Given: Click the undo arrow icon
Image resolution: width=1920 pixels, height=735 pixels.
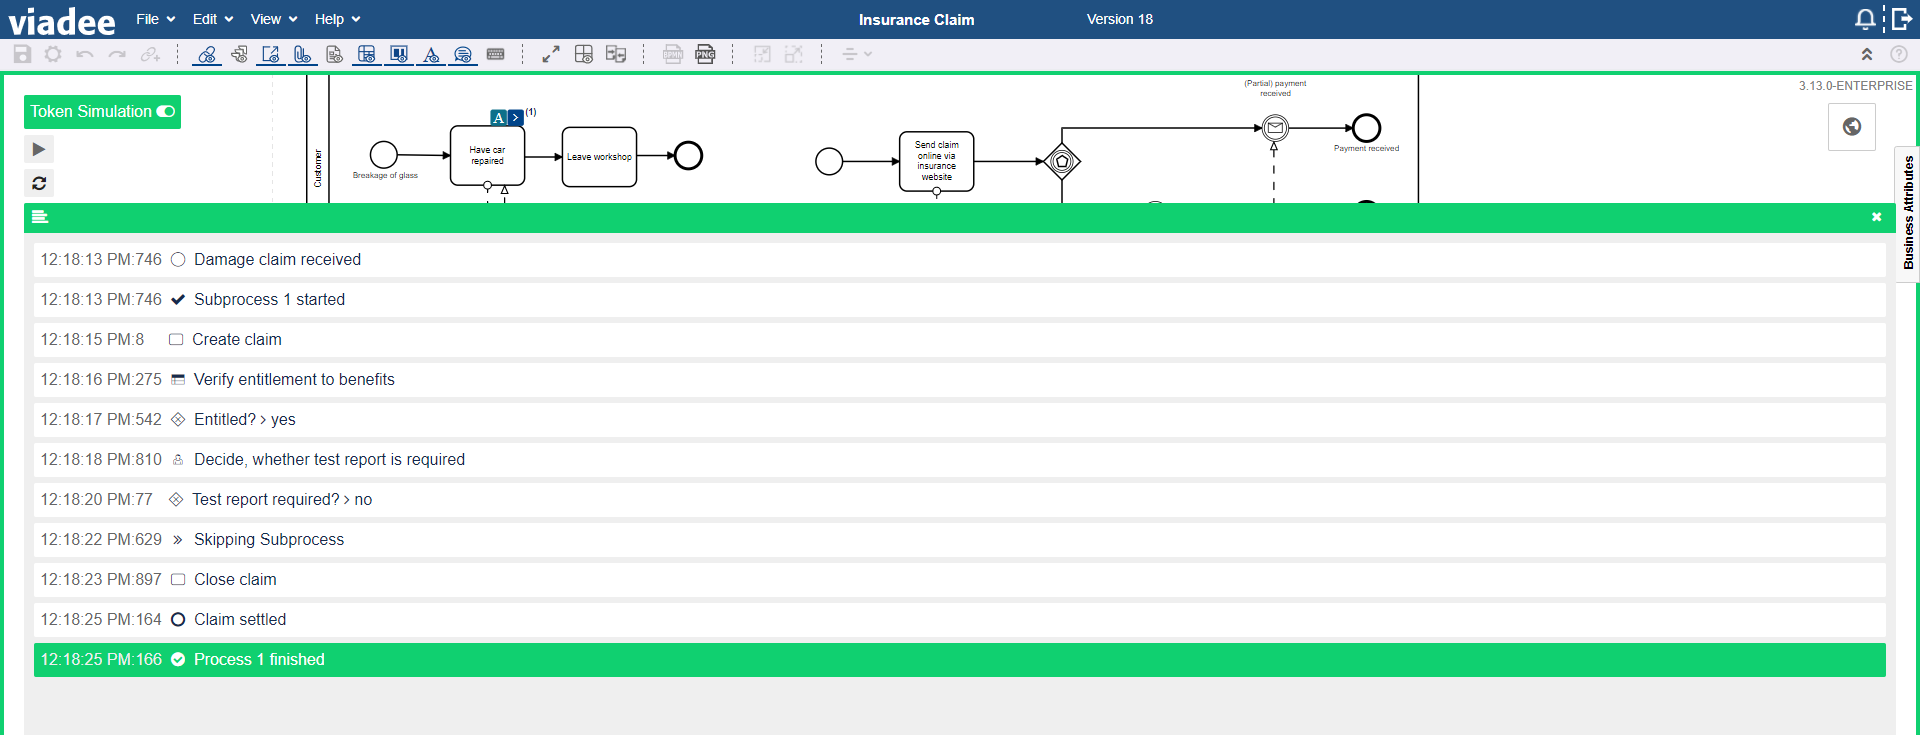Looking at the screenshot, I should 85,54.
